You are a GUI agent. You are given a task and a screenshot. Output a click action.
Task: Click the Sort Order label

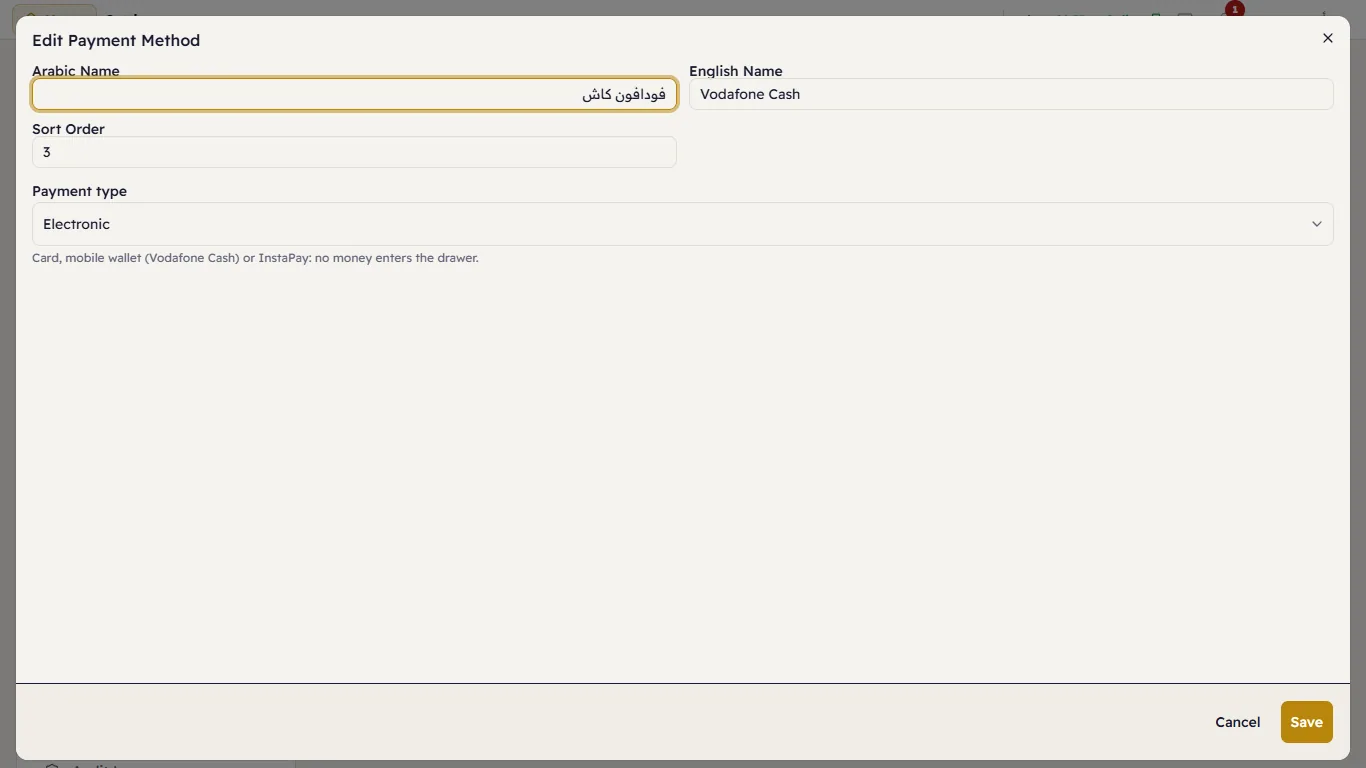[68, 129]
